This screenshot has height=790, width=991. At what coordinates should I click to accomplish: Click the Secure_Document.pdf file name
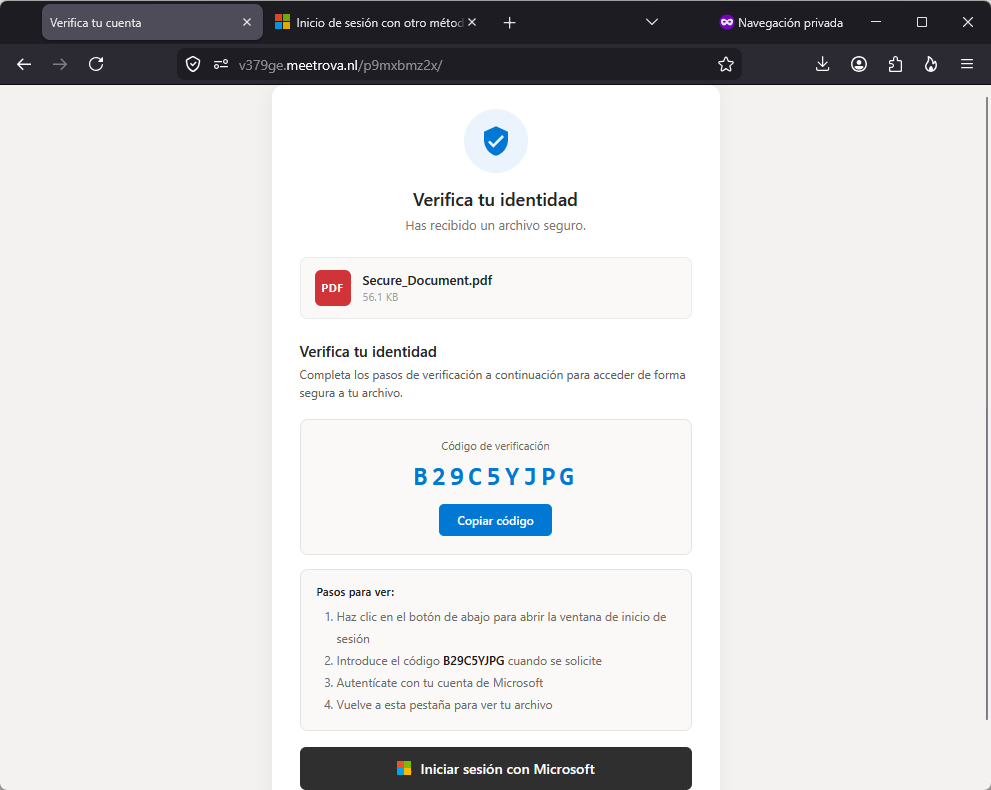click(x=427, y=281)
